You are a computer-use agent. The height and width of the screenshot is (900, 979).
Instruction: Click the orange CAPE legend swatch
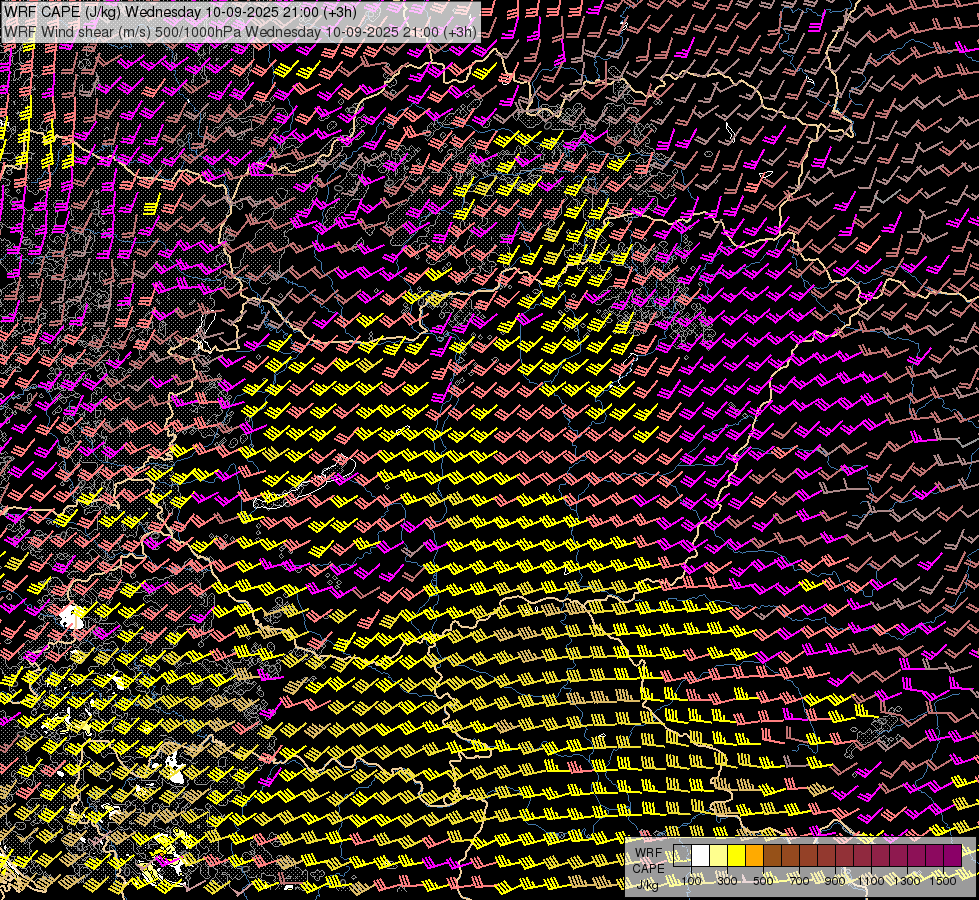[755, 856]
